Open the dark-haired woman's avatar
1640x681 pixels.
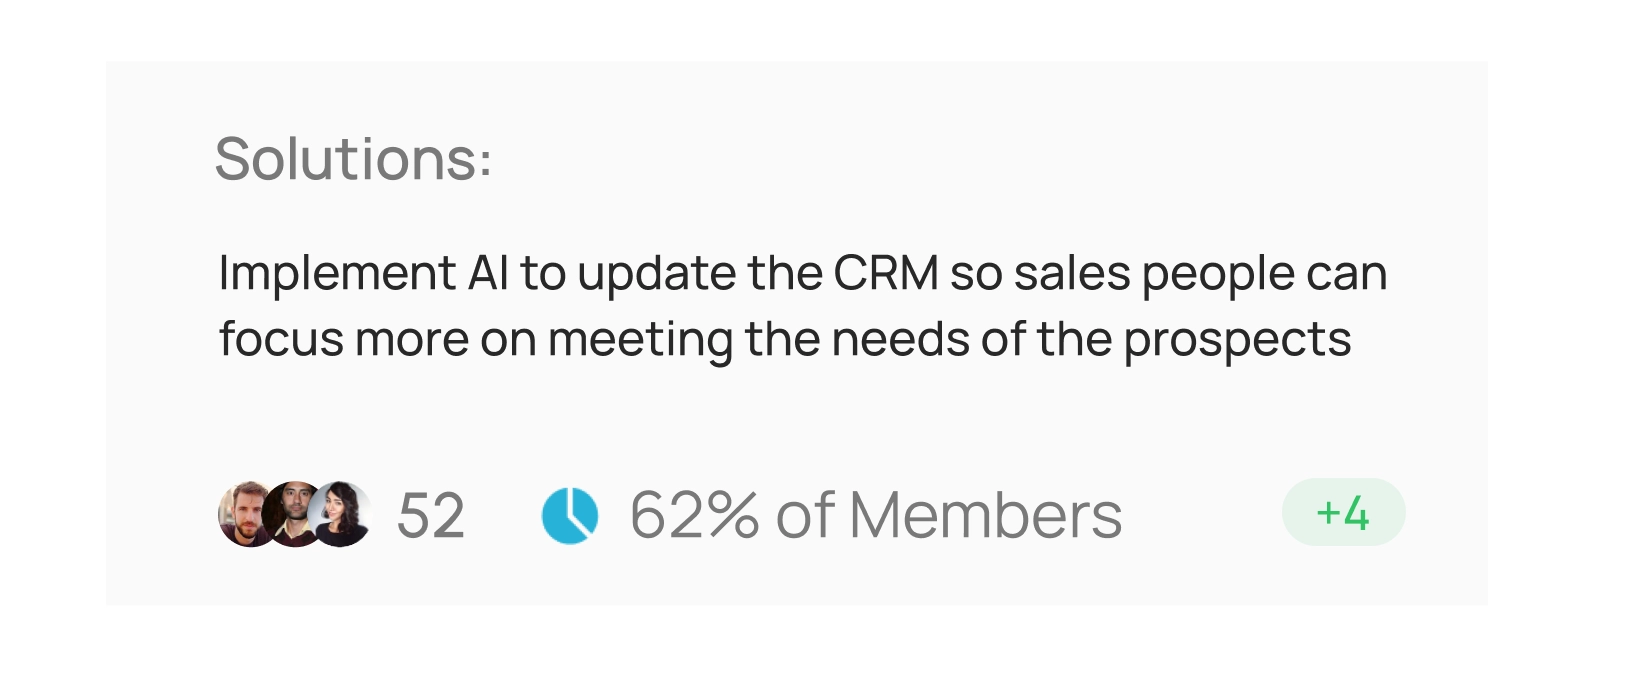[343, 514]
